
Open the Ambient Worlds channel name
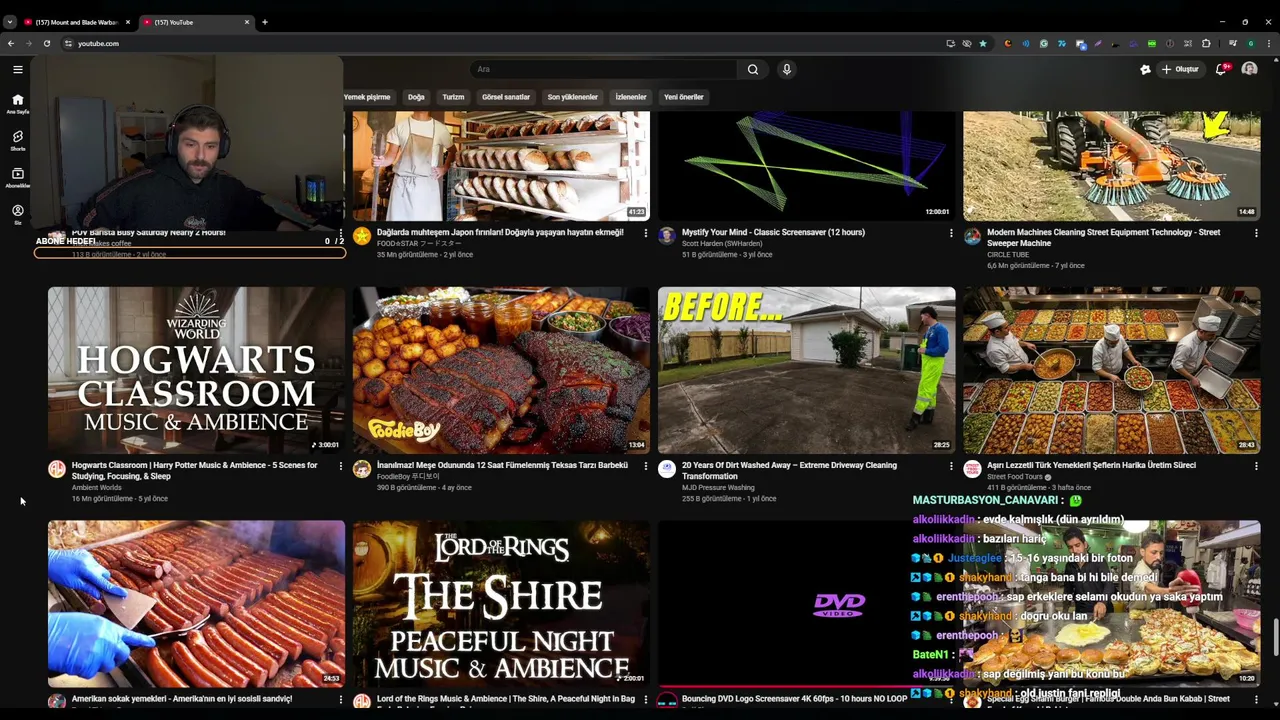coord(97,488)
